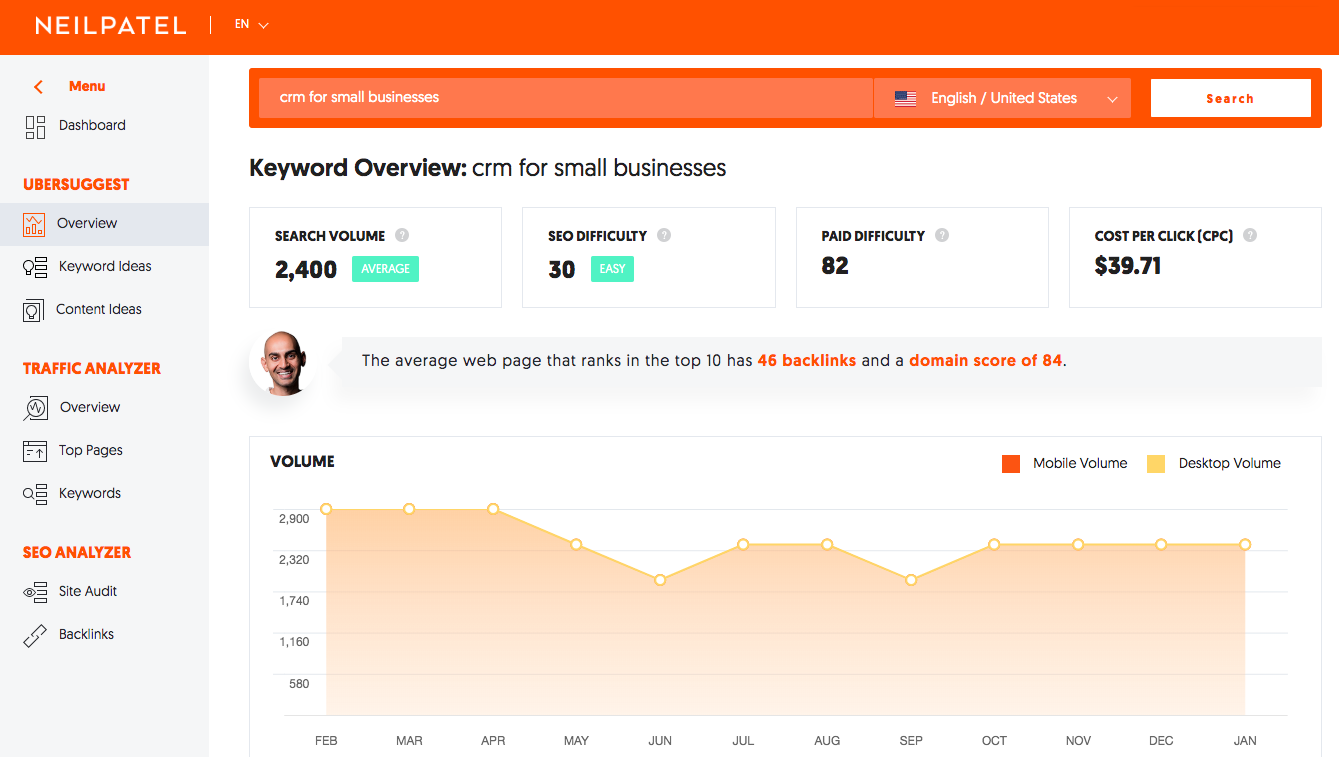Click the JAN data point on chart
This screenshot has width=1339, height=757.
coord(1245,545)
